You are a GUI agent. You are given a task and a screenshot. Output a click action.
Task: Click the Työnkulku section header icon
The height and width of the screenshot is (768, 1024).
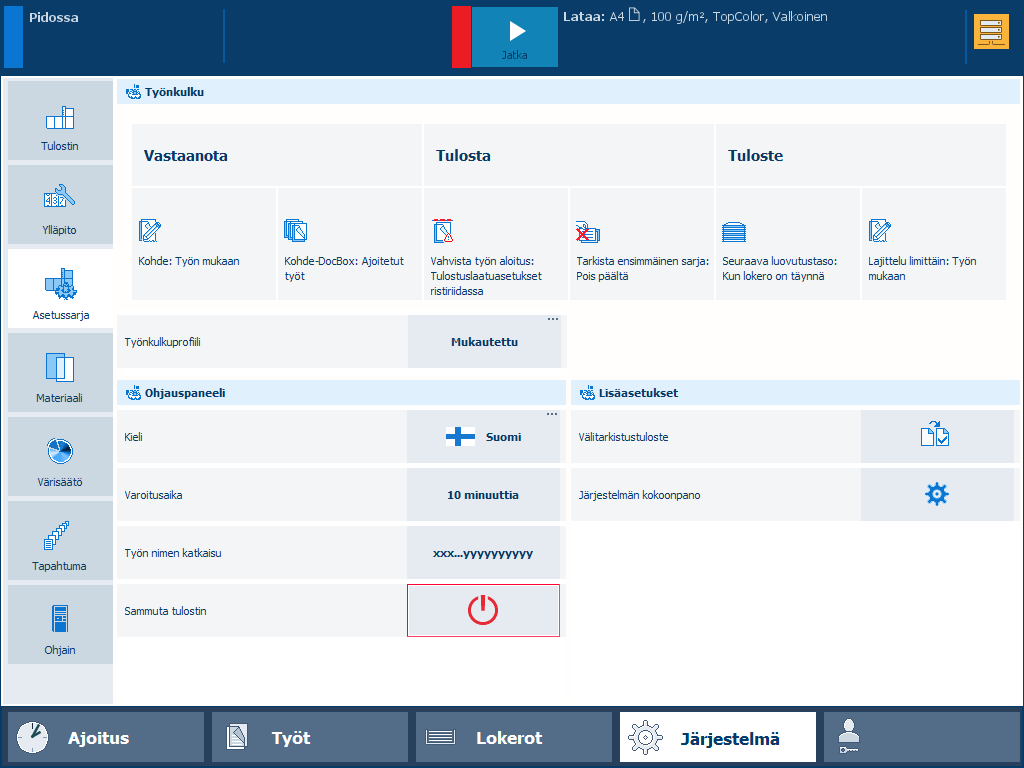[x=133, y=92]
